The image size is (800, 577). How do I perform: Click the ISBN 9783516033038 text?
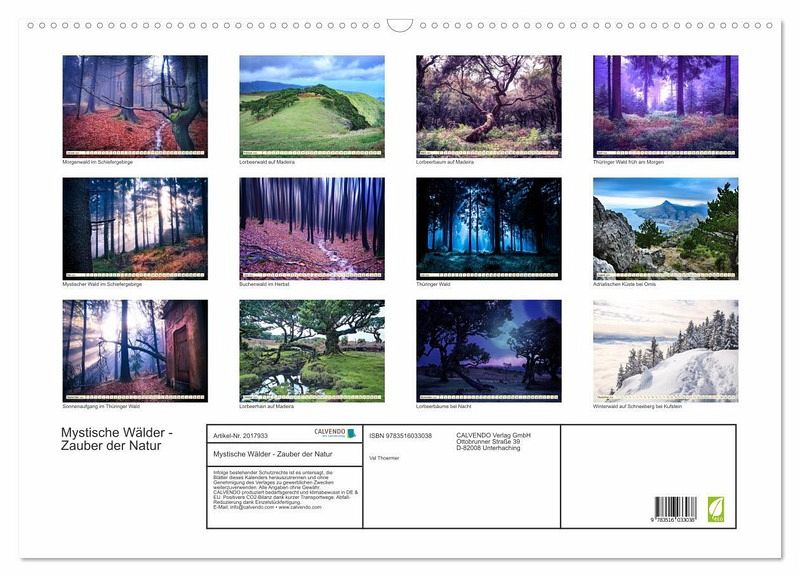coord(400,436)
